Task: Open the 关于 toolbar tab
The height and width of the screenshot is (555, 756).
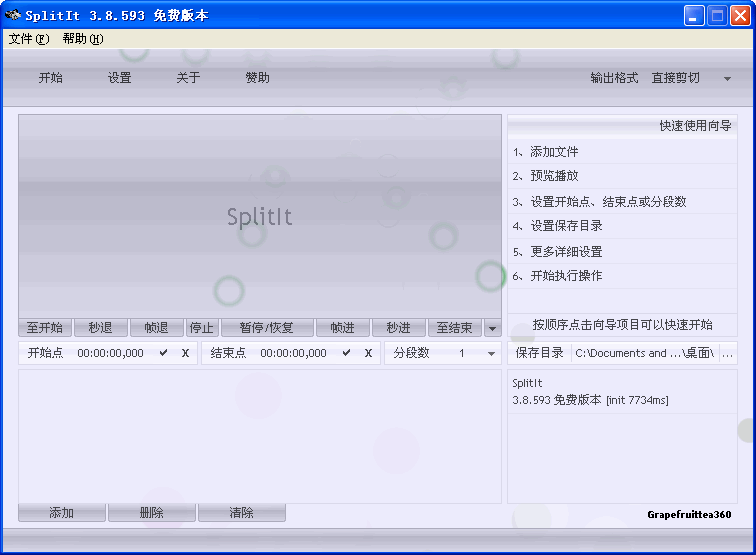Action: click(x=188, y=78)
